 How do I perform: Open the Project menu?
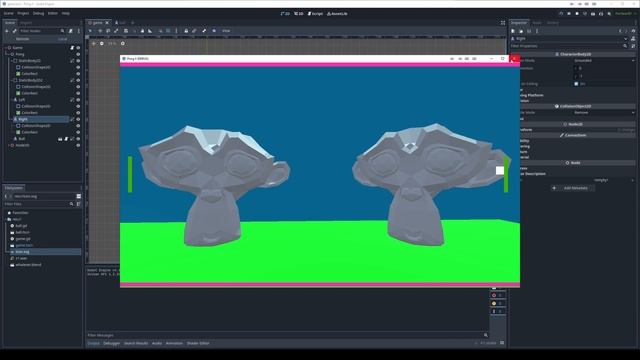pos(23,13)
